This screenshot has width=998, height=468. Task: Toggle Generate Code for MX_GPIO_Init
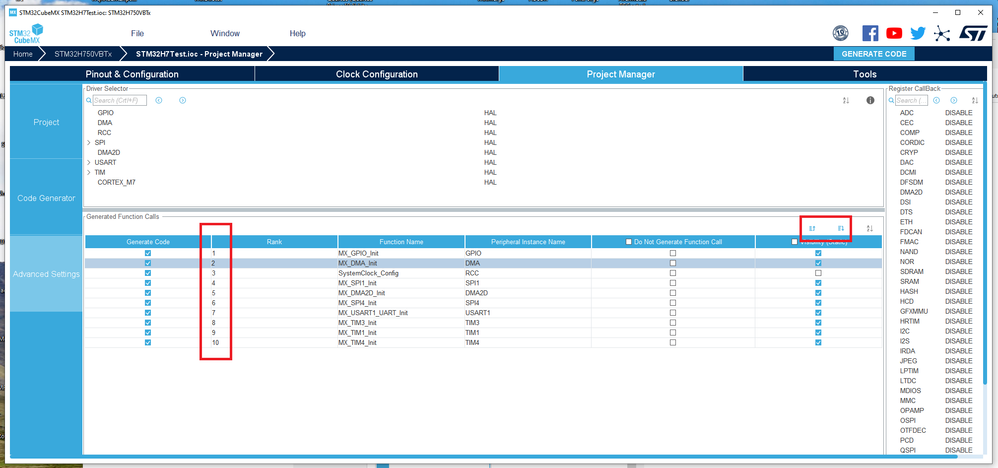click(x=148, y=253)
